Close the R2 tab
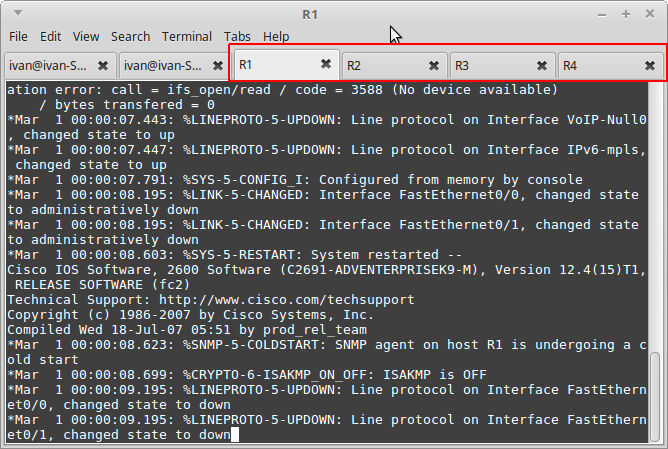The height and width of the screenshot is (449, 668). click(x=433, y=65)
